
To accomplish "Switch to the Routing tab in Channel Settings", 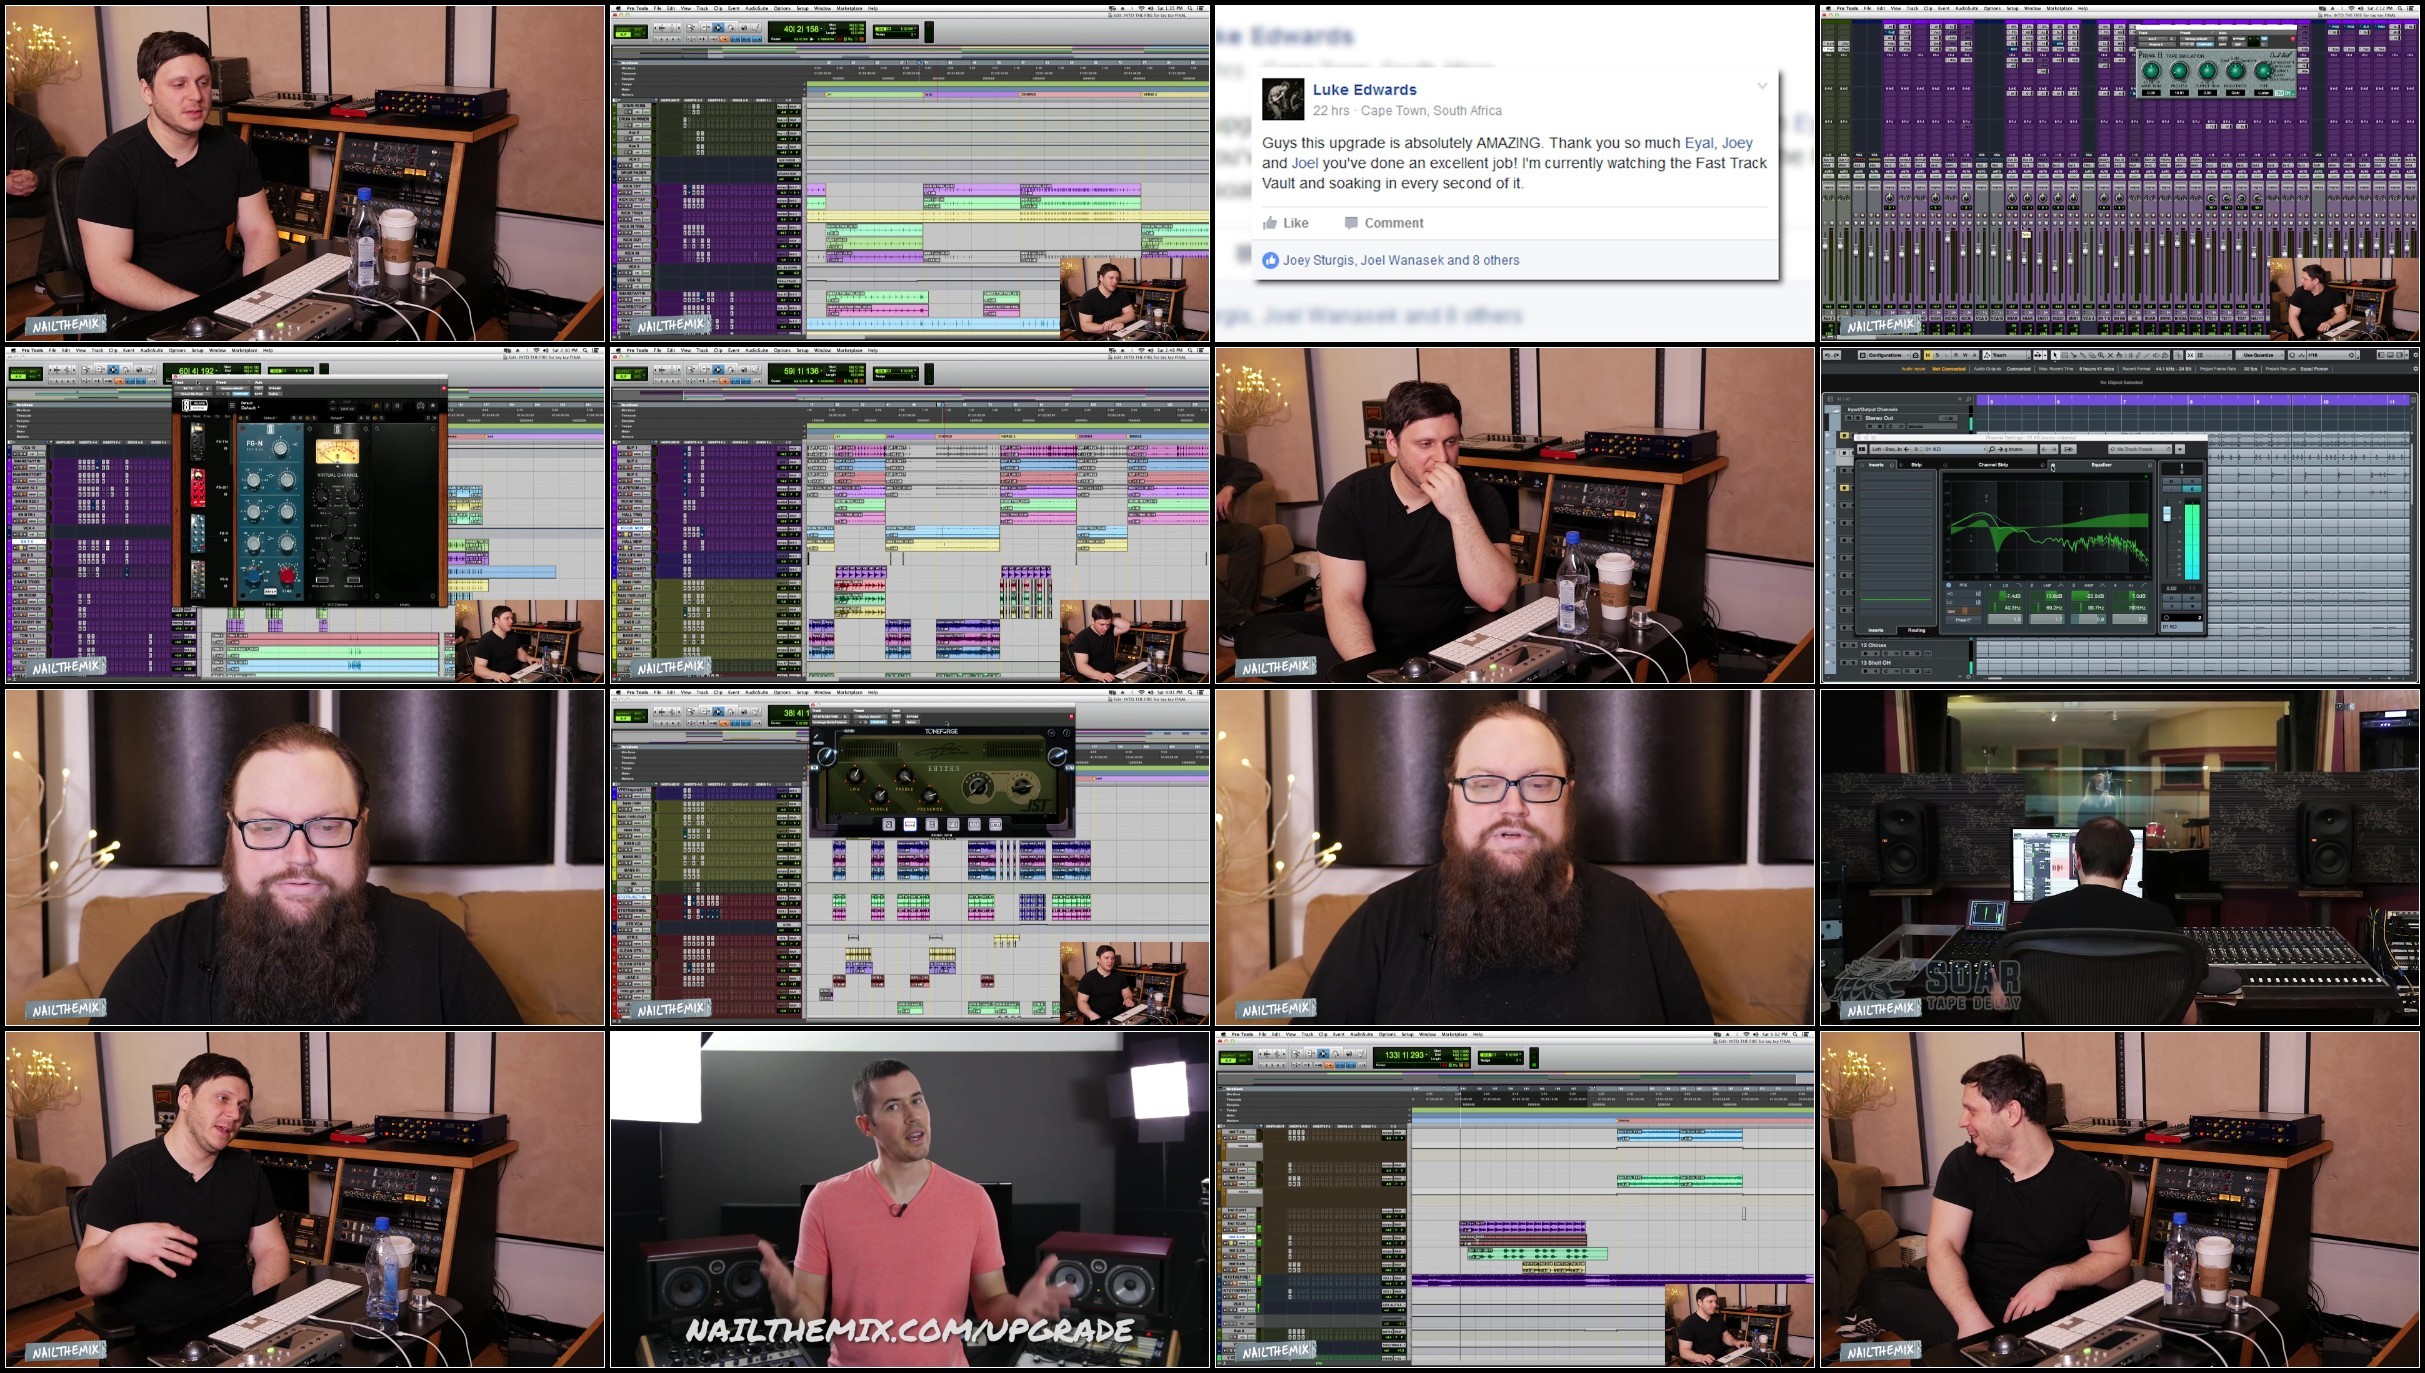I will click(1916, 630).
